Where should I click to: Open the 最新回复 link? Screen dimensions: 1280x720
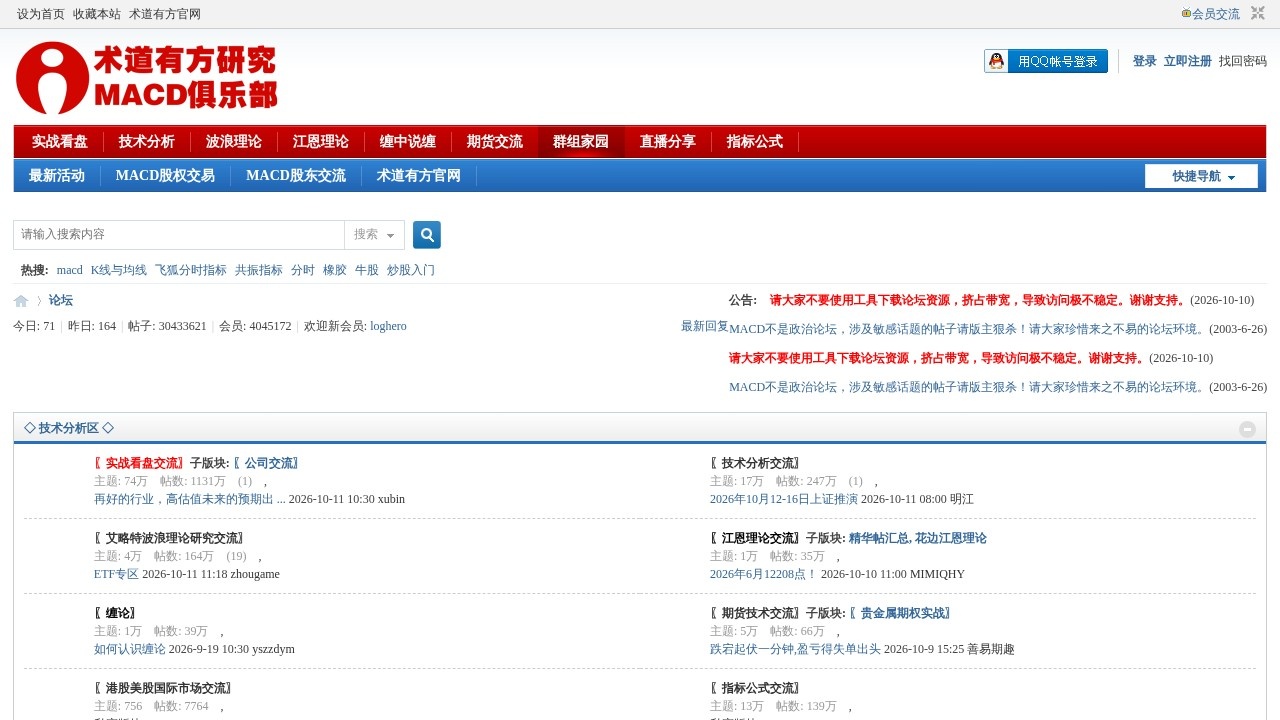click(x=705, y=326)
